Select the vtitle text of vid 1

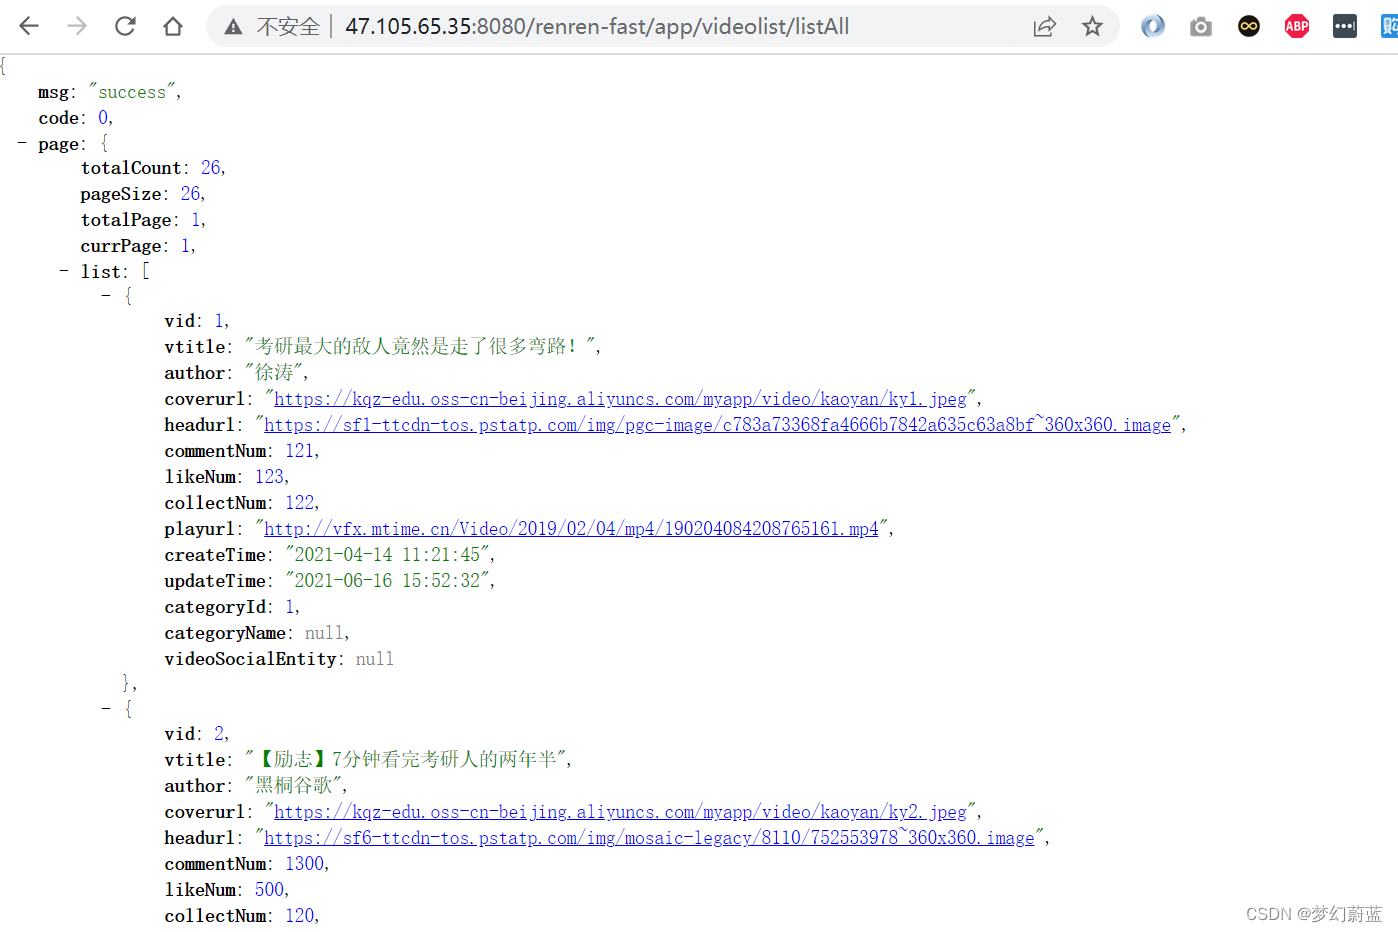(x=420, y=347)
